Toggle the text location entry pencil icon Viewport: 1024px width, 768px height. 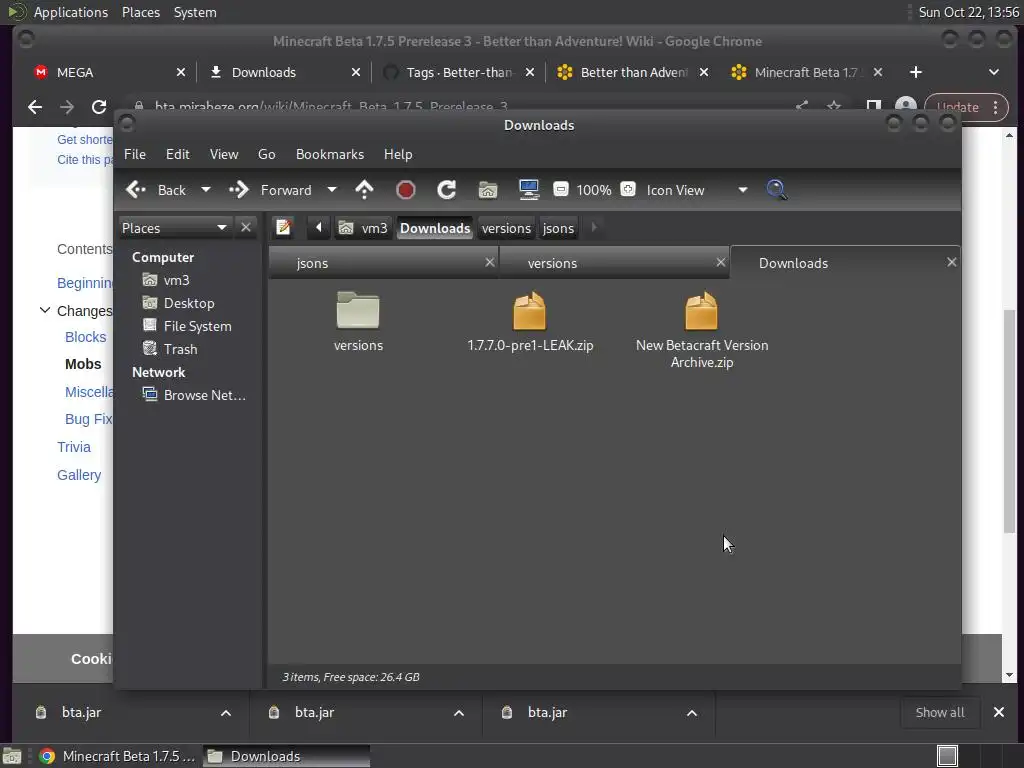point(283,227)
